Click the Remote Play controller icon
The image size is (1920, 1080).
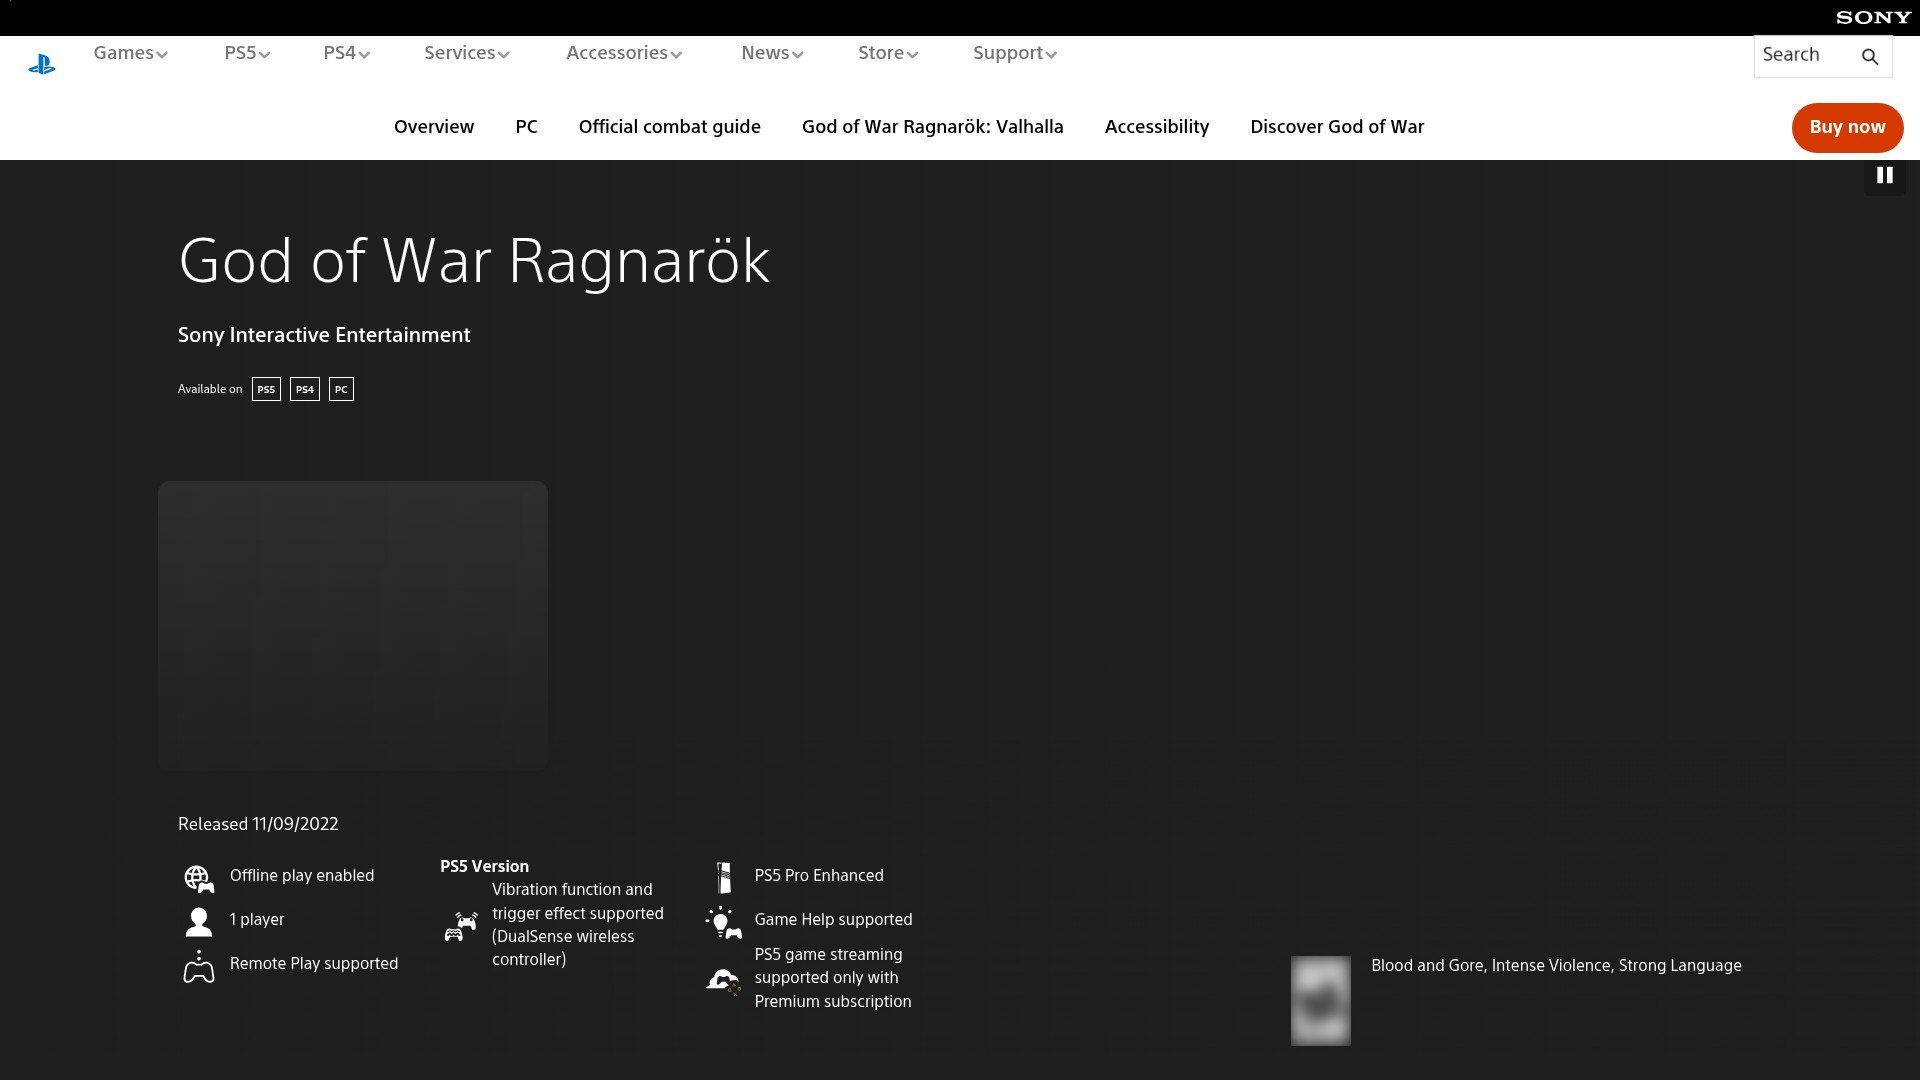[198, 966]
